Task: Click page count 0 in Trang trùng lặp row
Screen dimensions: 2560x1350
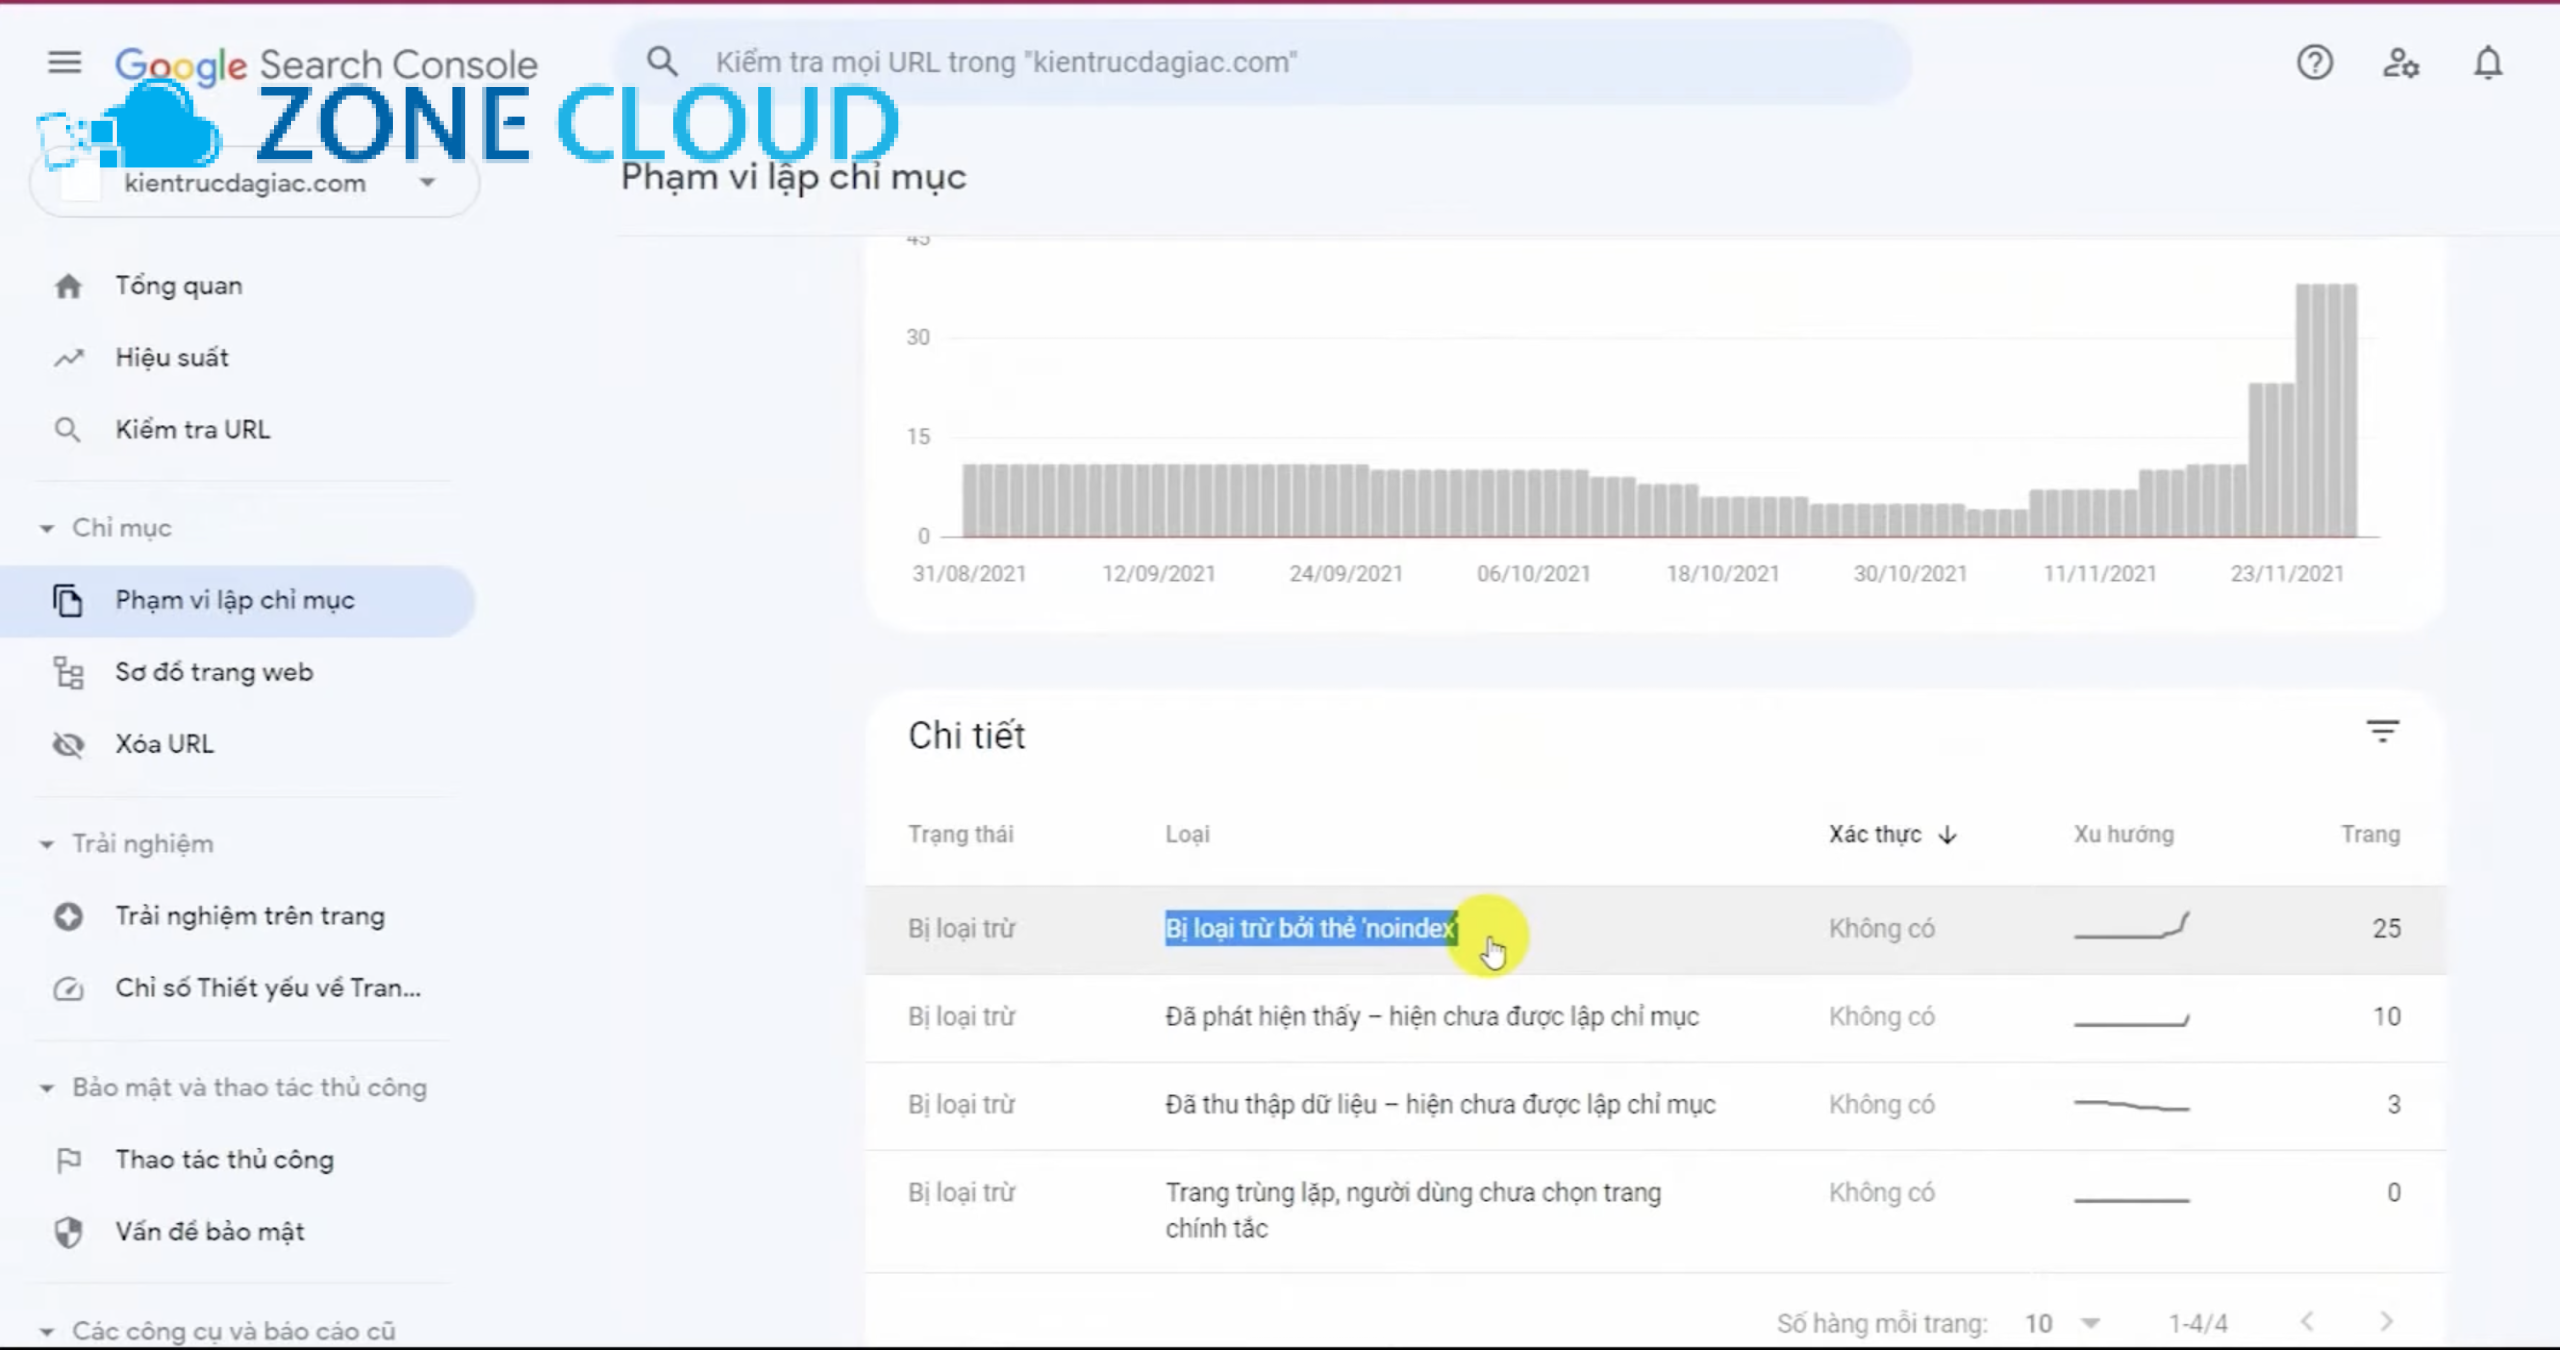Action: [2393, 1193]
